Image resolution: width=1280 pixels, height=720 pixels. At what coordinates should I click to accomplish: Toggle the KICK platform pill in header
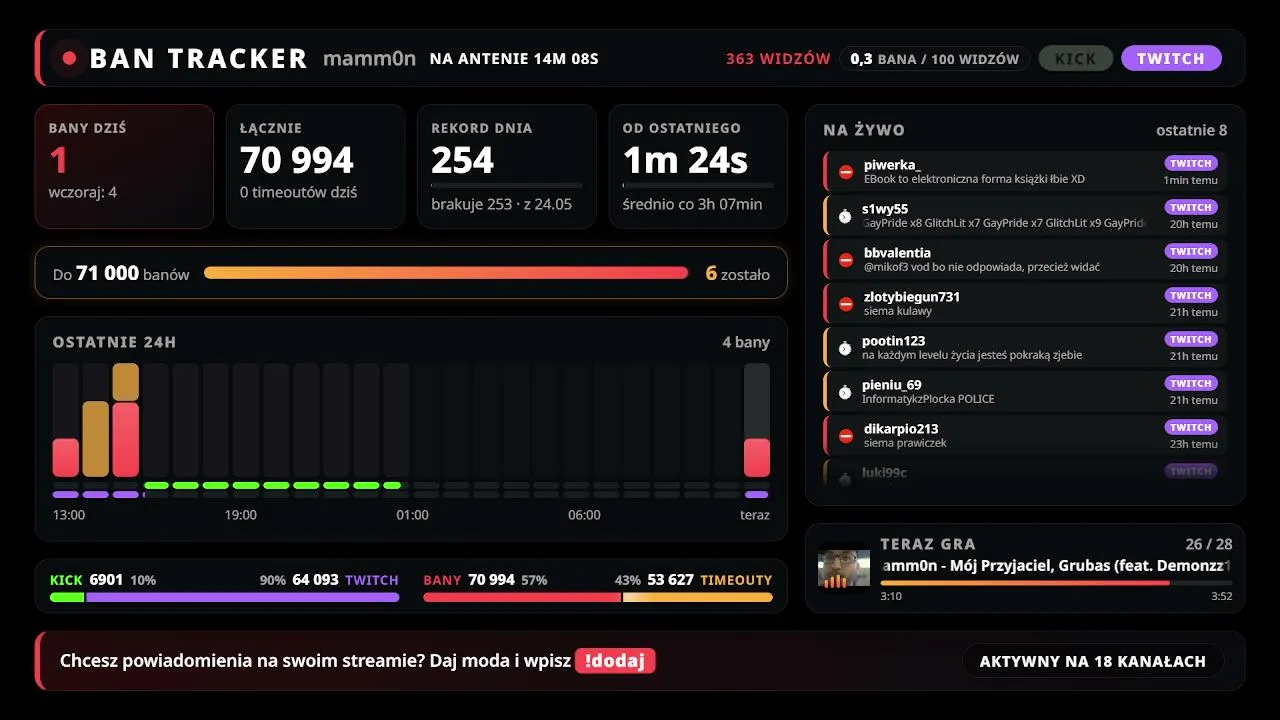point(1075,58)
